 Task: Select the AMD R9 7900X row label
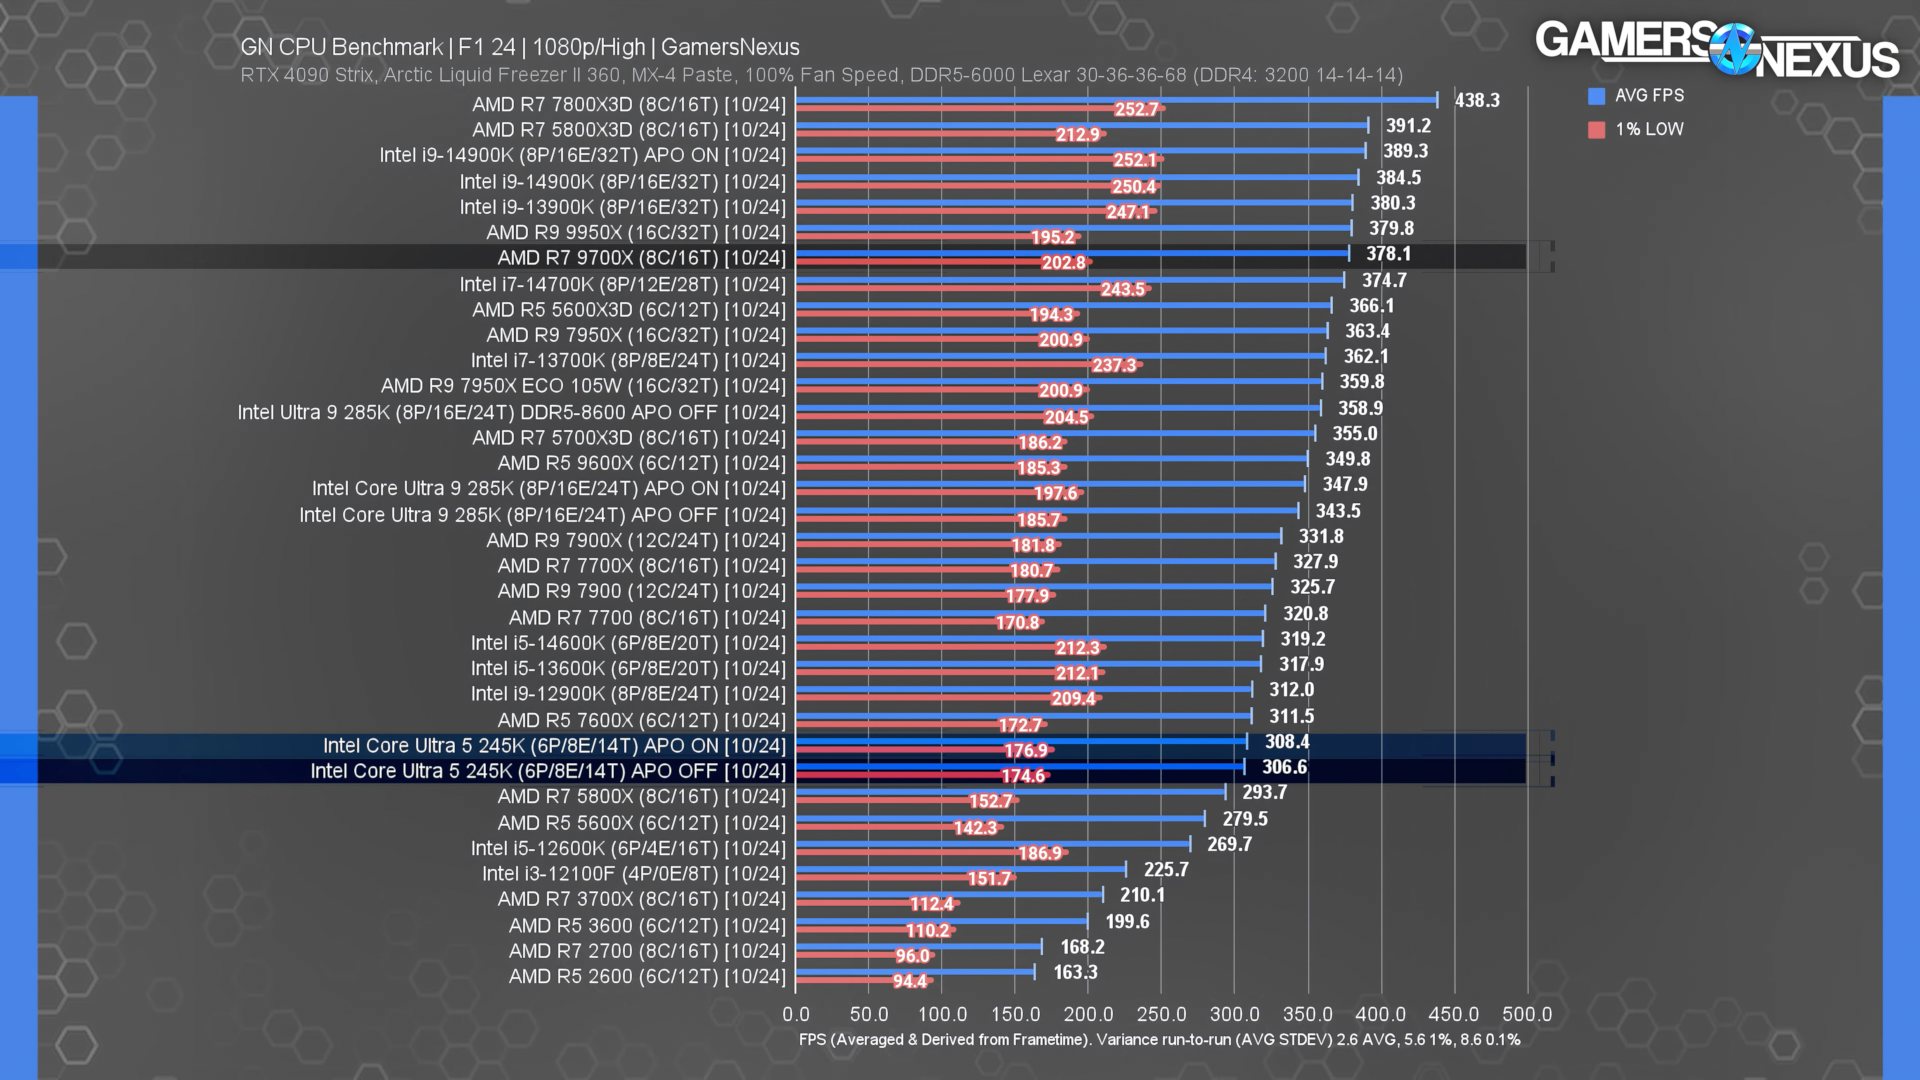pyautogui.click(x=636, y=541)
